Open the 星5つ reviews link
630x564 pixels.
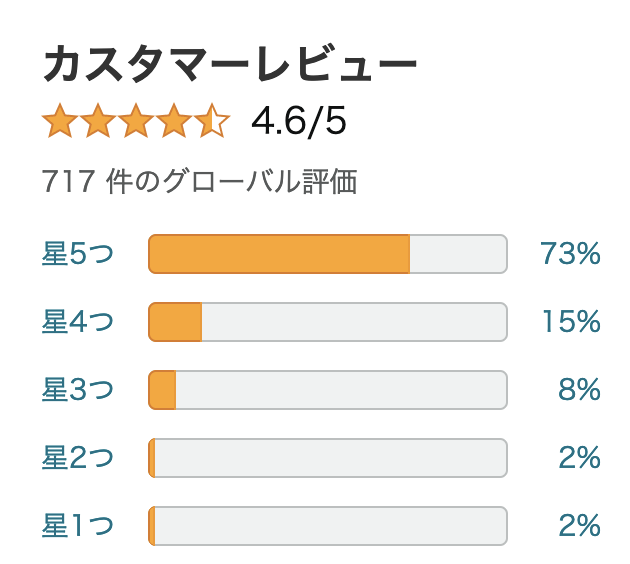pos(78,254)
